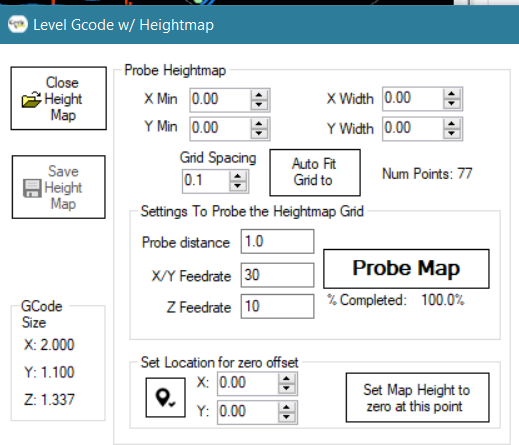Increase zero offset Y with up arrow
Screen dimensions: 519x445
[287, 407]
